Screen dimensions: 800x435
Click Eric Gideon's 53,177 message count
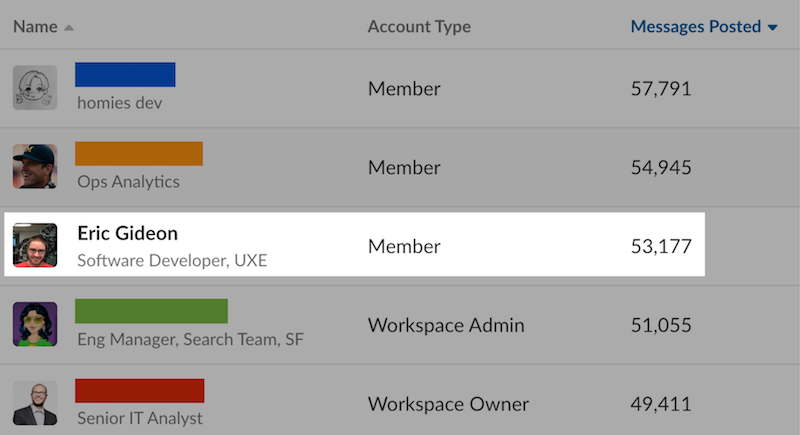point(661,246)
